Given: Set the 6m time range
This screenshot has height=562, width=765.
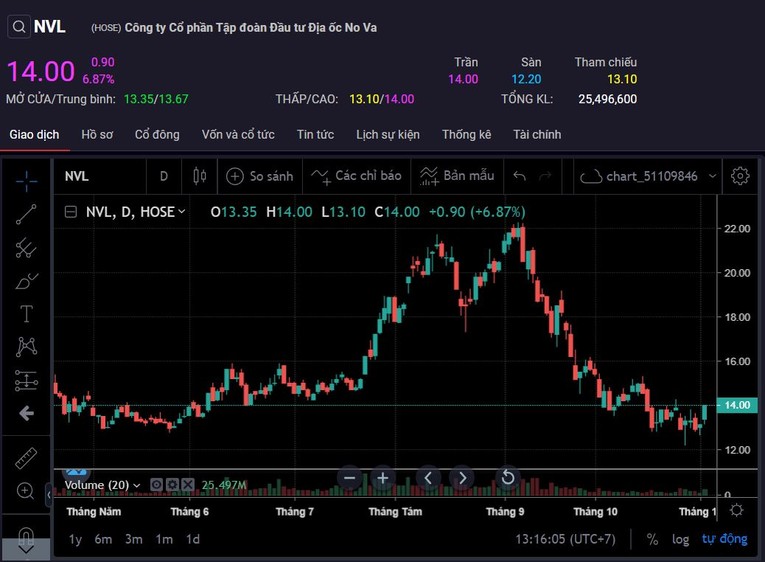Looking at the screenshot, I should point(103,539).
